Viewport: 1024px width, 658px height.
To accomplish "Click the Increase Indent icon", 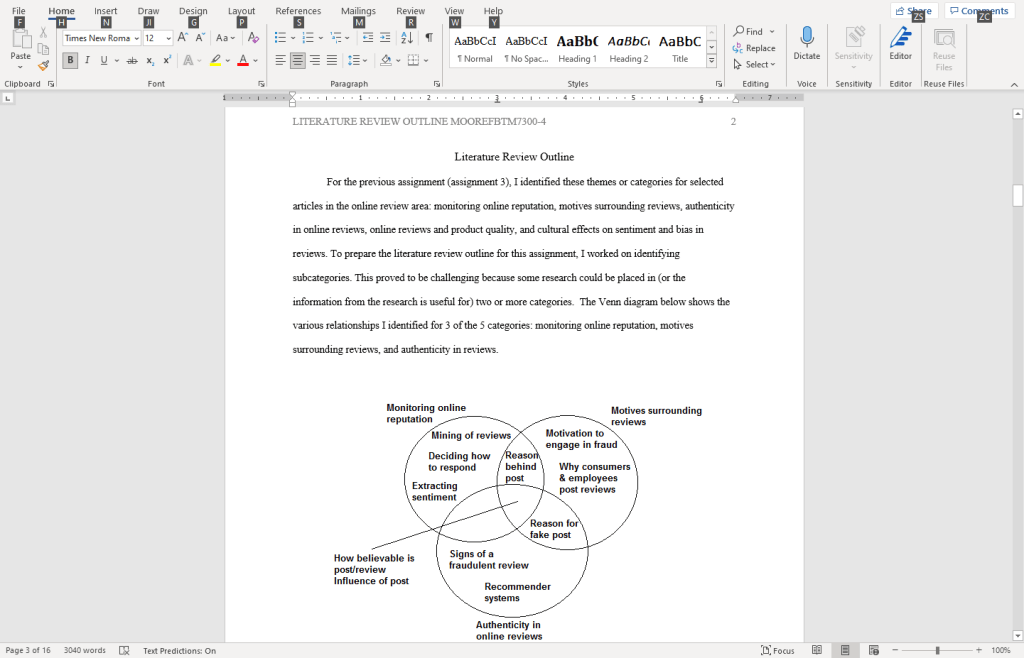I will click(385, 38).
